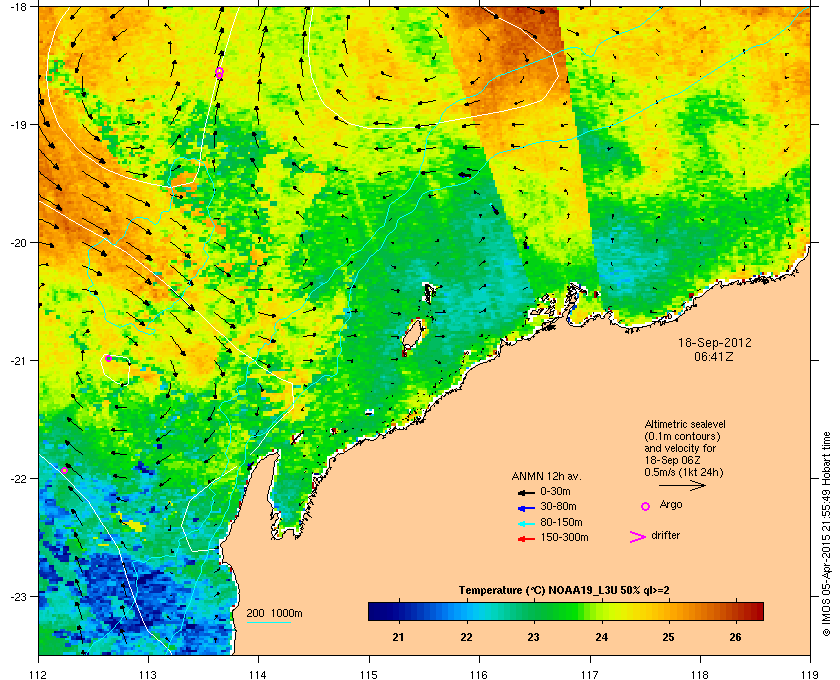Click the longitude axis label 112

click(39, 674)
